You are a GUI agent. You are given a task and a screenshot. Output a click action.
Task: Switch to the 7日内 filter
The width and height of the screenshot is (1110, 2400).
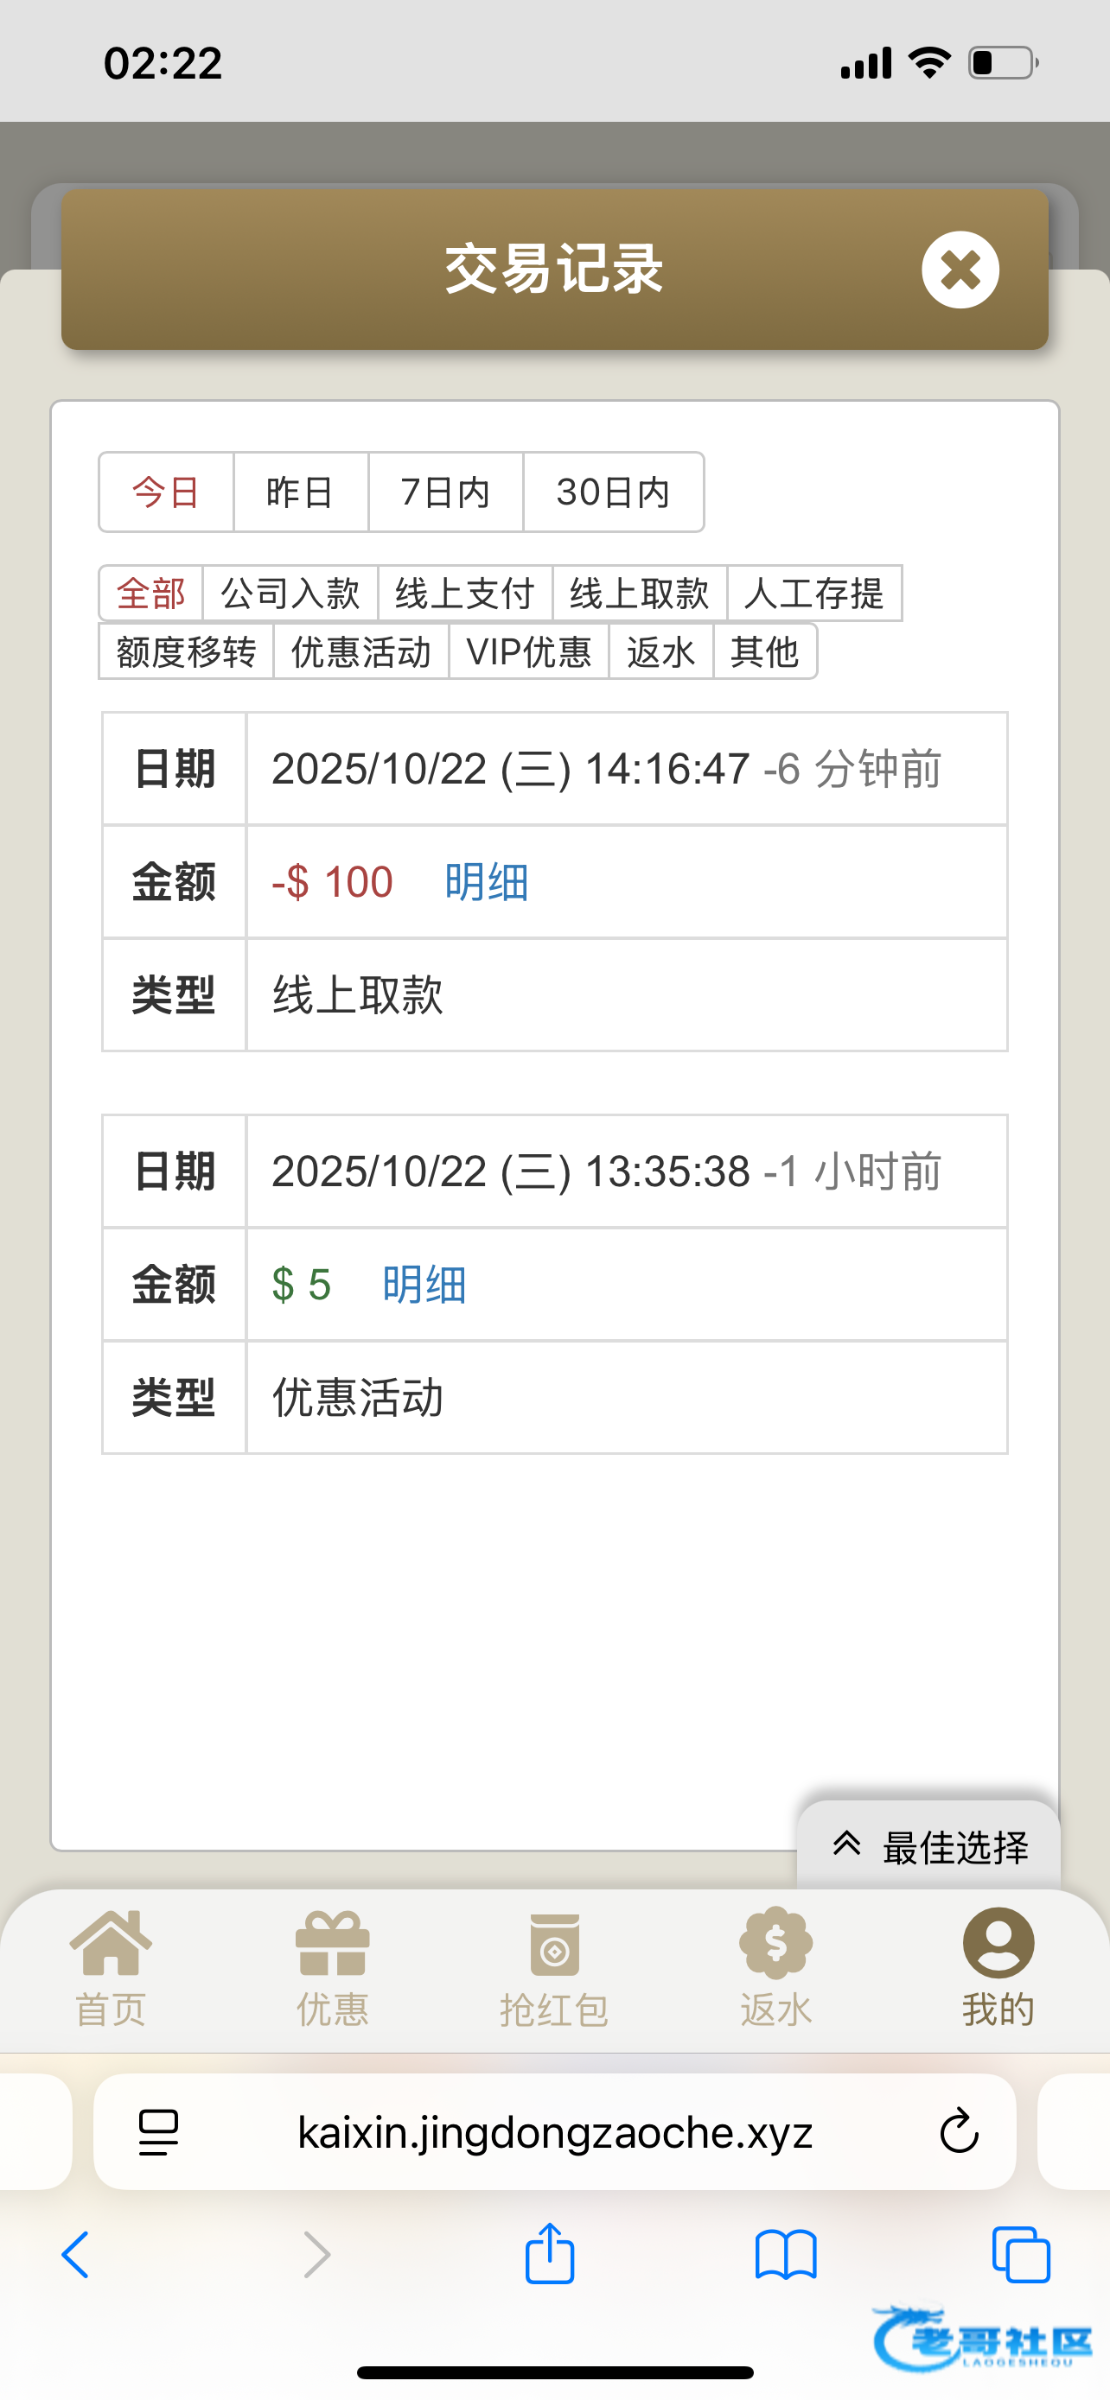(445, 492)
